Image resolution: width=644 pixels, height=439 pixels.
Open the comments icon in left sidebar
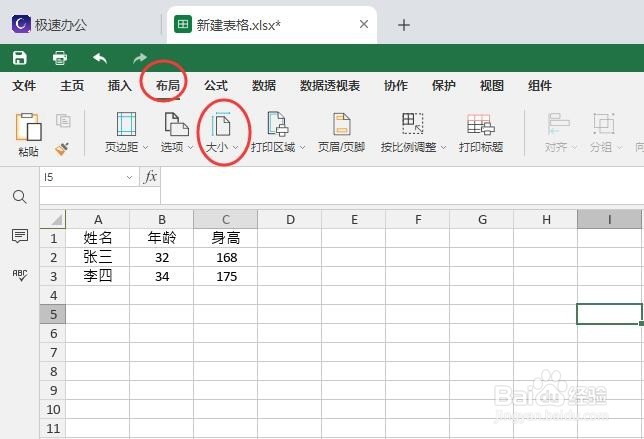click(x=20, y=236)
